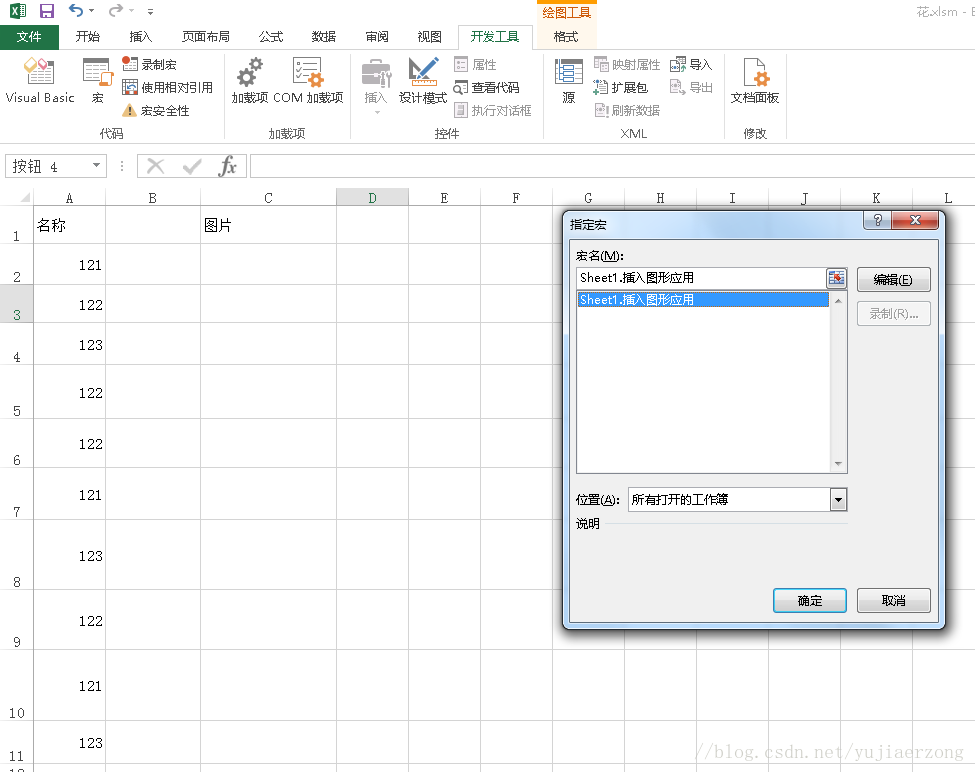Click the Insert Function fx icon
Image resolution: width=975 pixels, height=772 pixels.
pyautogui.click(x=228, y=166)
